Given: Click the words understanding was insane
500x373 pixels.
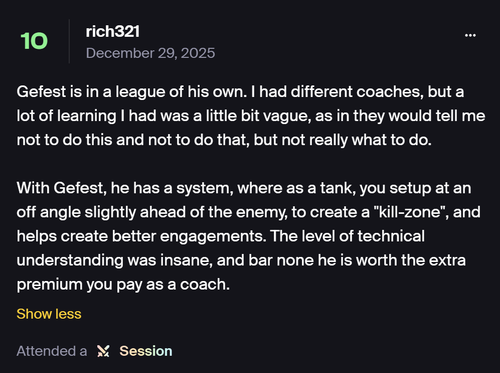Looking at the screenshot, I should pyautogui.click(x=114, y=261).
